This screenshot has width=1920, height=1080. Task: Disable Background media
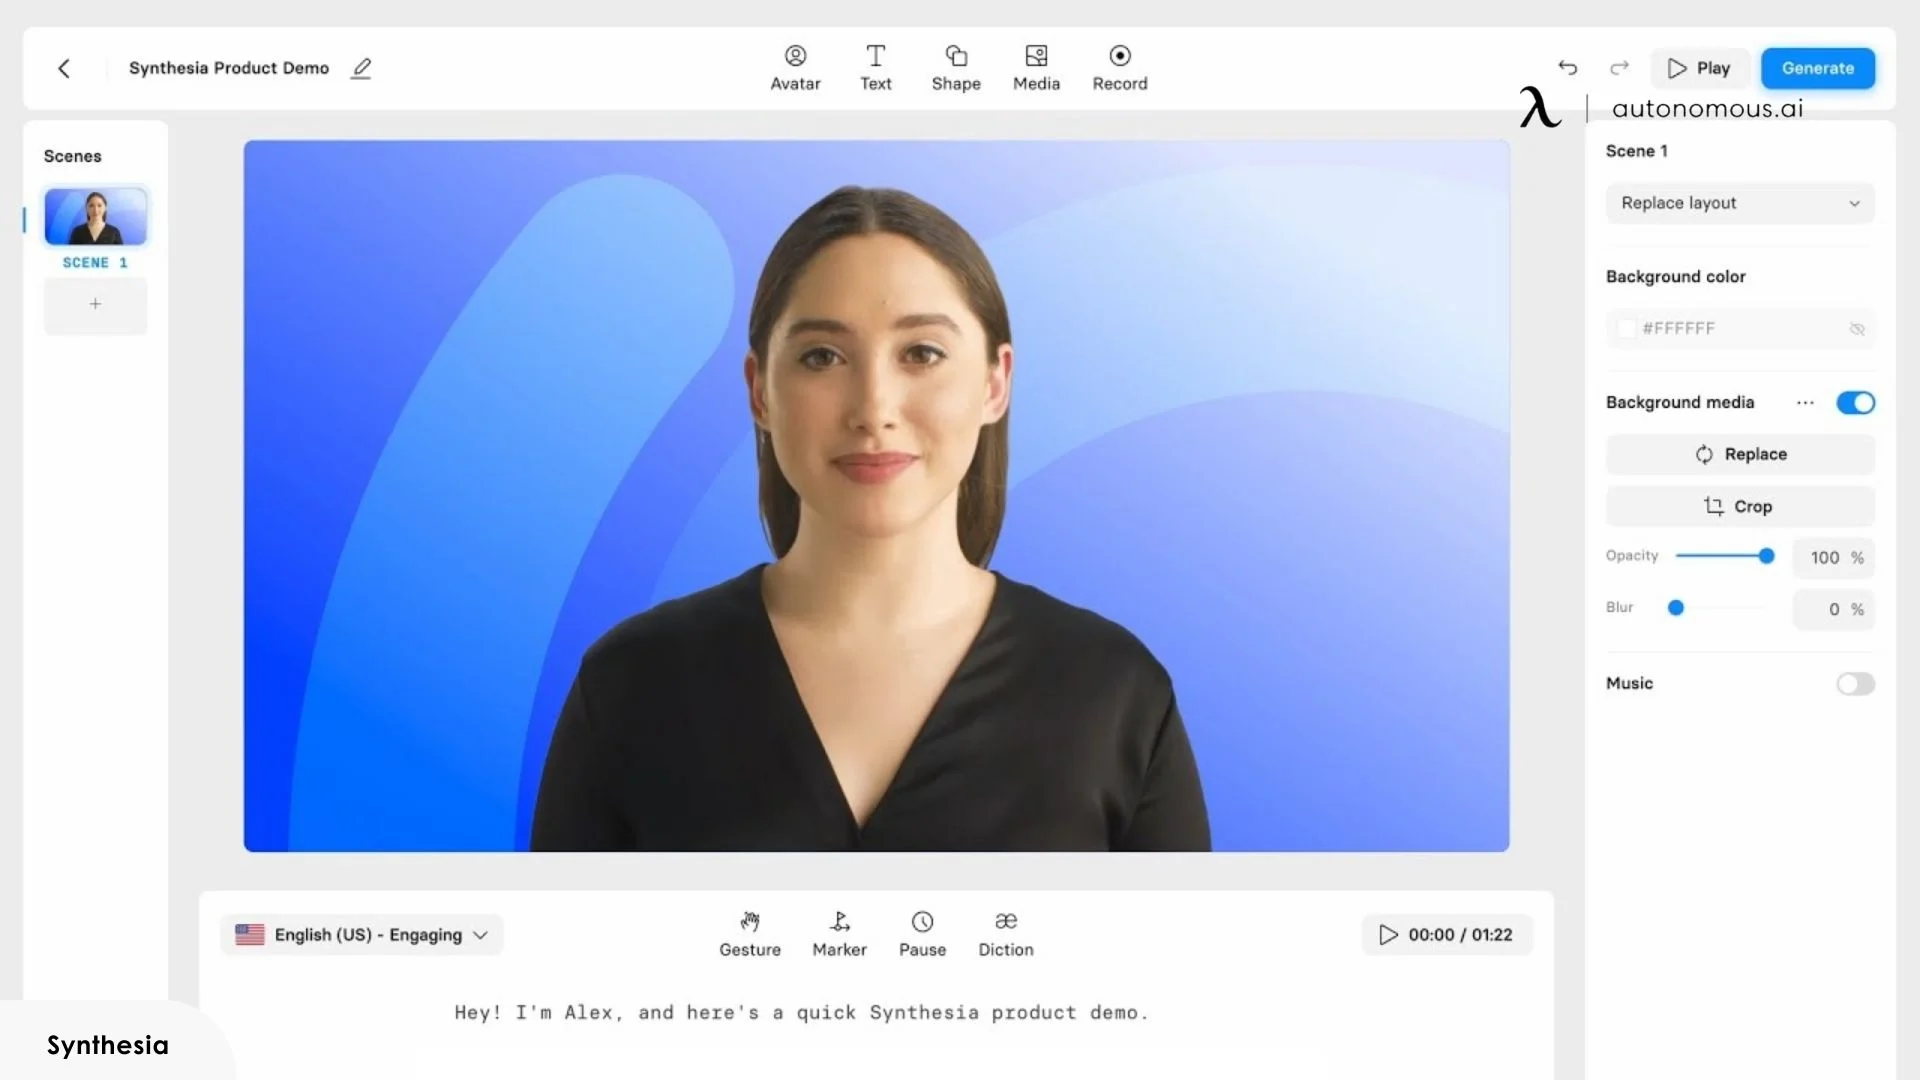click(1856, 402)
